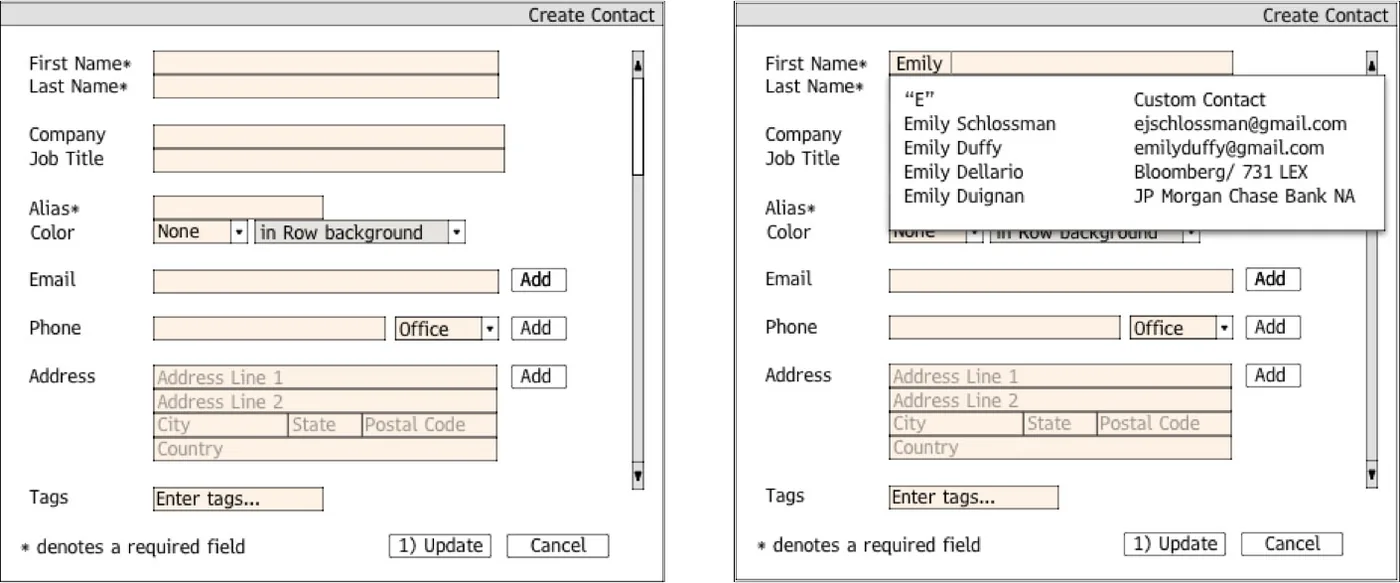Click 'Enter tags...' field in left dialog
The width and height of the screenshot is (1400, 583).
pyautogui.click(x=238, y=499)
